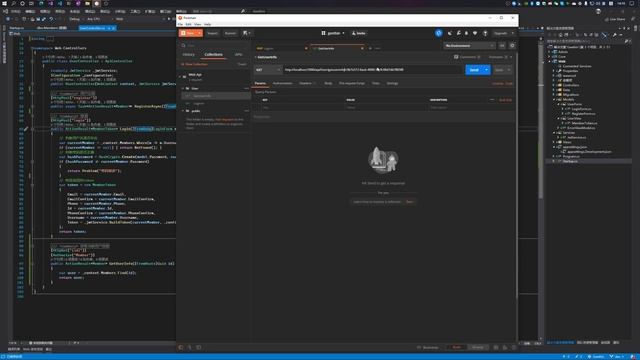
Task: Open the Tests tab
Action: point(376,83)
